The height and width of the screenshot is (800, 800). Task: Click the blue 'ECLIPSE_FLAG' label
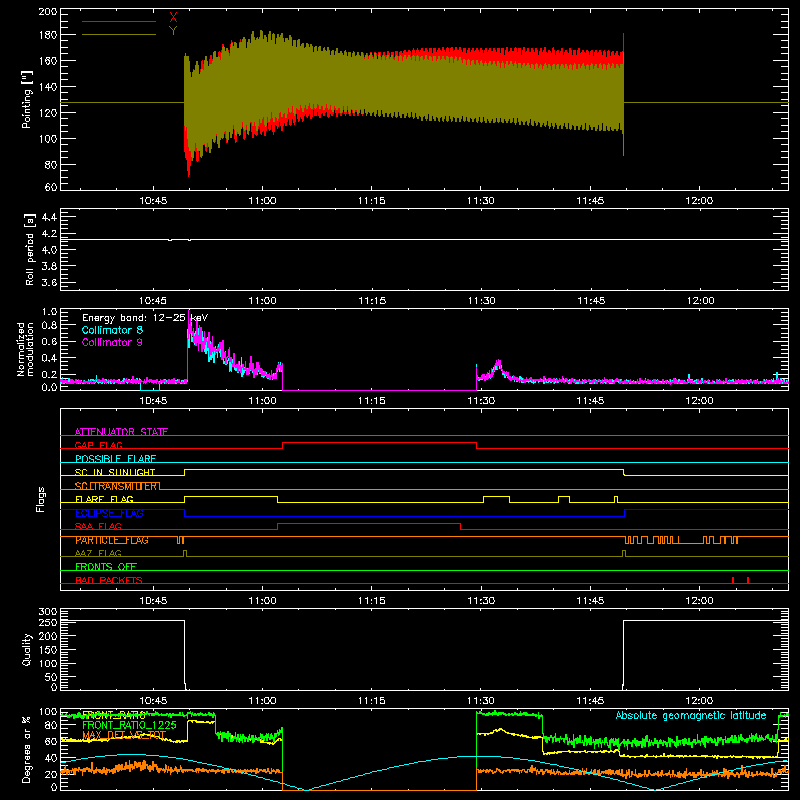(x=109, y=513)
